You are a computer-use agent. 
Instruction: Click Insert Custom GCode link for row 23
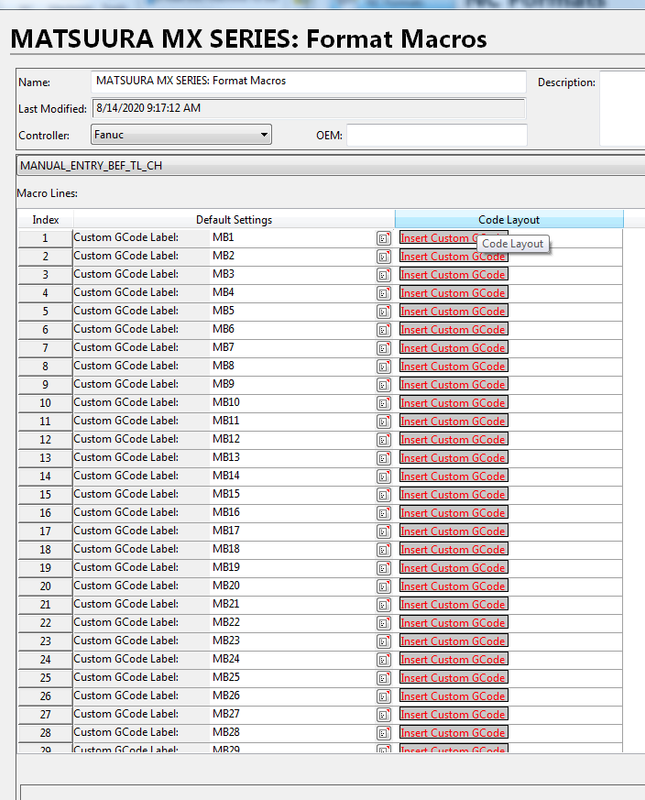point(453,641)
